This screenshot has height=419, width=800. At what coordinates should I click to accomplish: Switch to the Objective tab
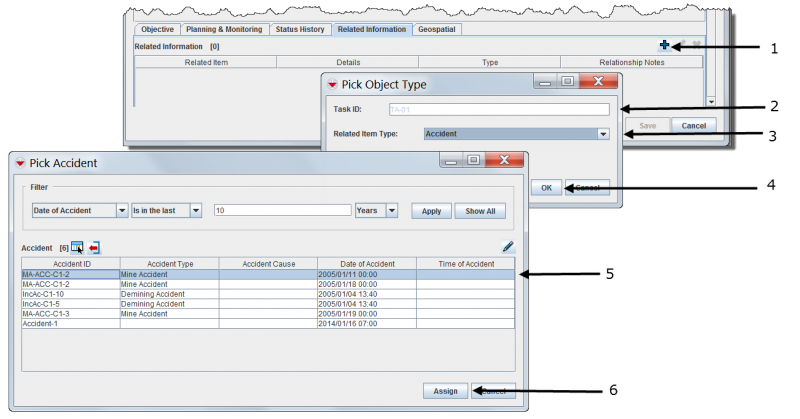tap(158, 29)
